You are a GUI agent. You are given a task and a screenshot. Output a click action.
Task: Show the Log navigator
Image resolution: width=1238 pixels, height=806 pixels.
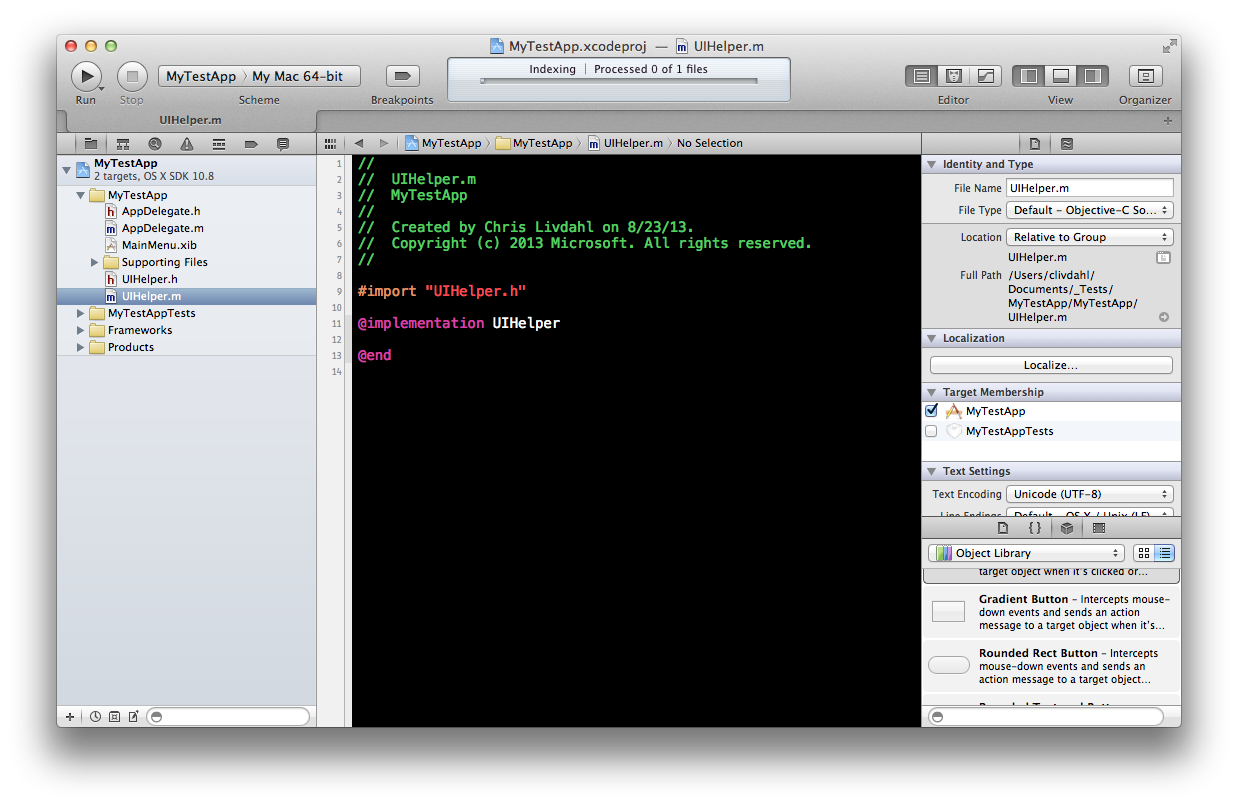click(x=283, y=144)
